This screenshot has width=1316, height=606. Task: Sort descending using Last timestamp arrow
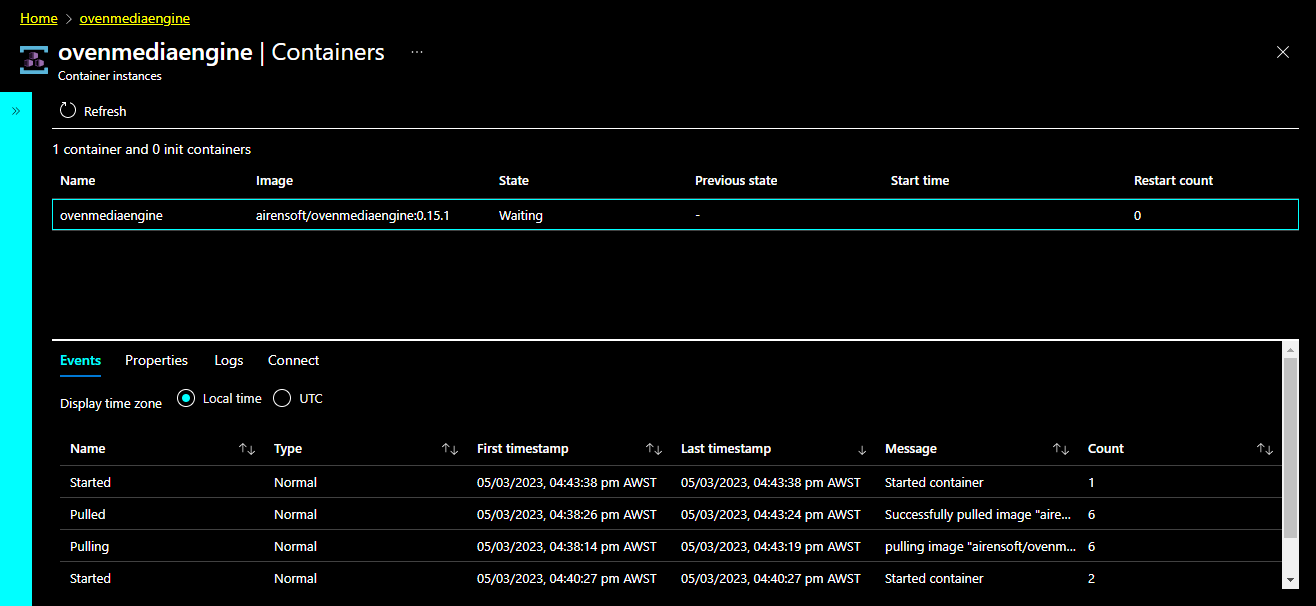tap(860, 448)
